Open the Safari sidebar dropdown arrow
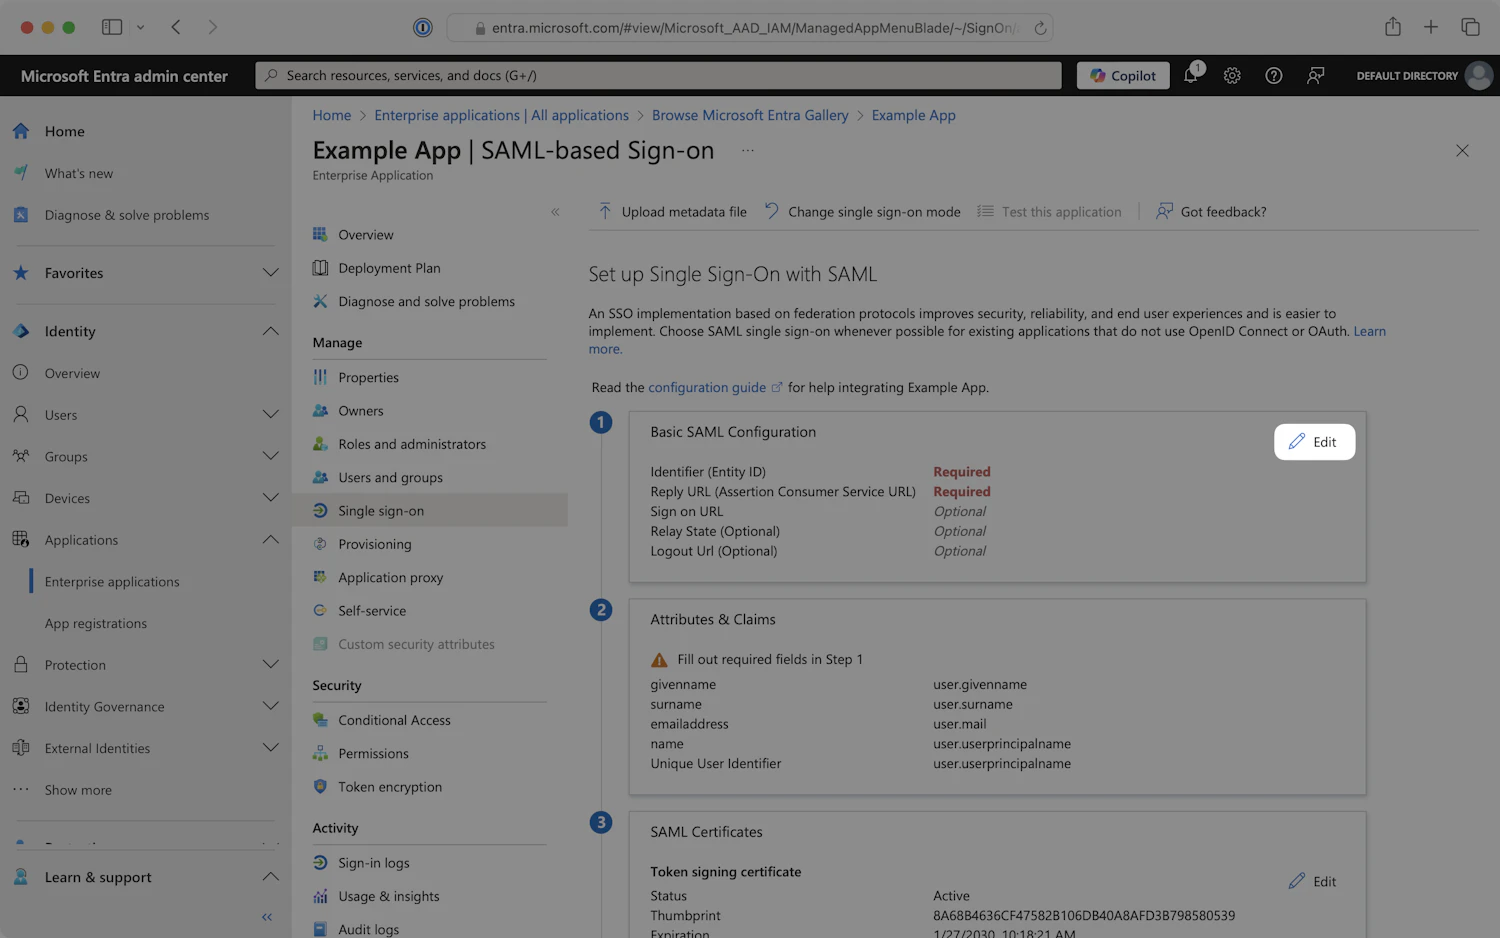The width and height of the screenshot is (1500, 938). click(x=140, y=28)
